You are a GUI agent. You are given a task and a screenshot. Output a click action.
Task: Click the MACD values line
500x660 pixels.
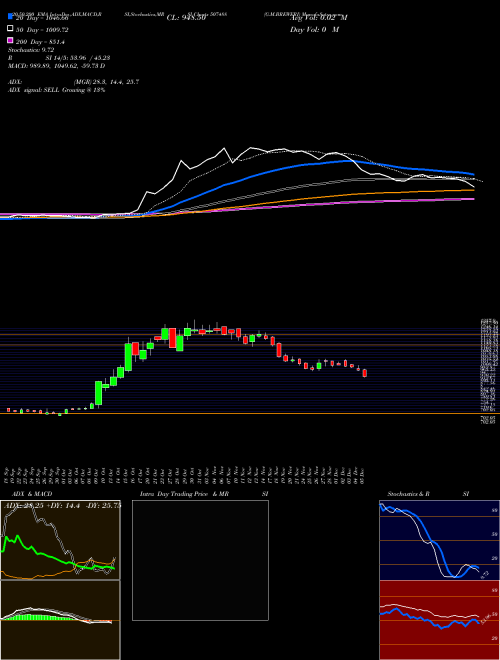[56, 66]
